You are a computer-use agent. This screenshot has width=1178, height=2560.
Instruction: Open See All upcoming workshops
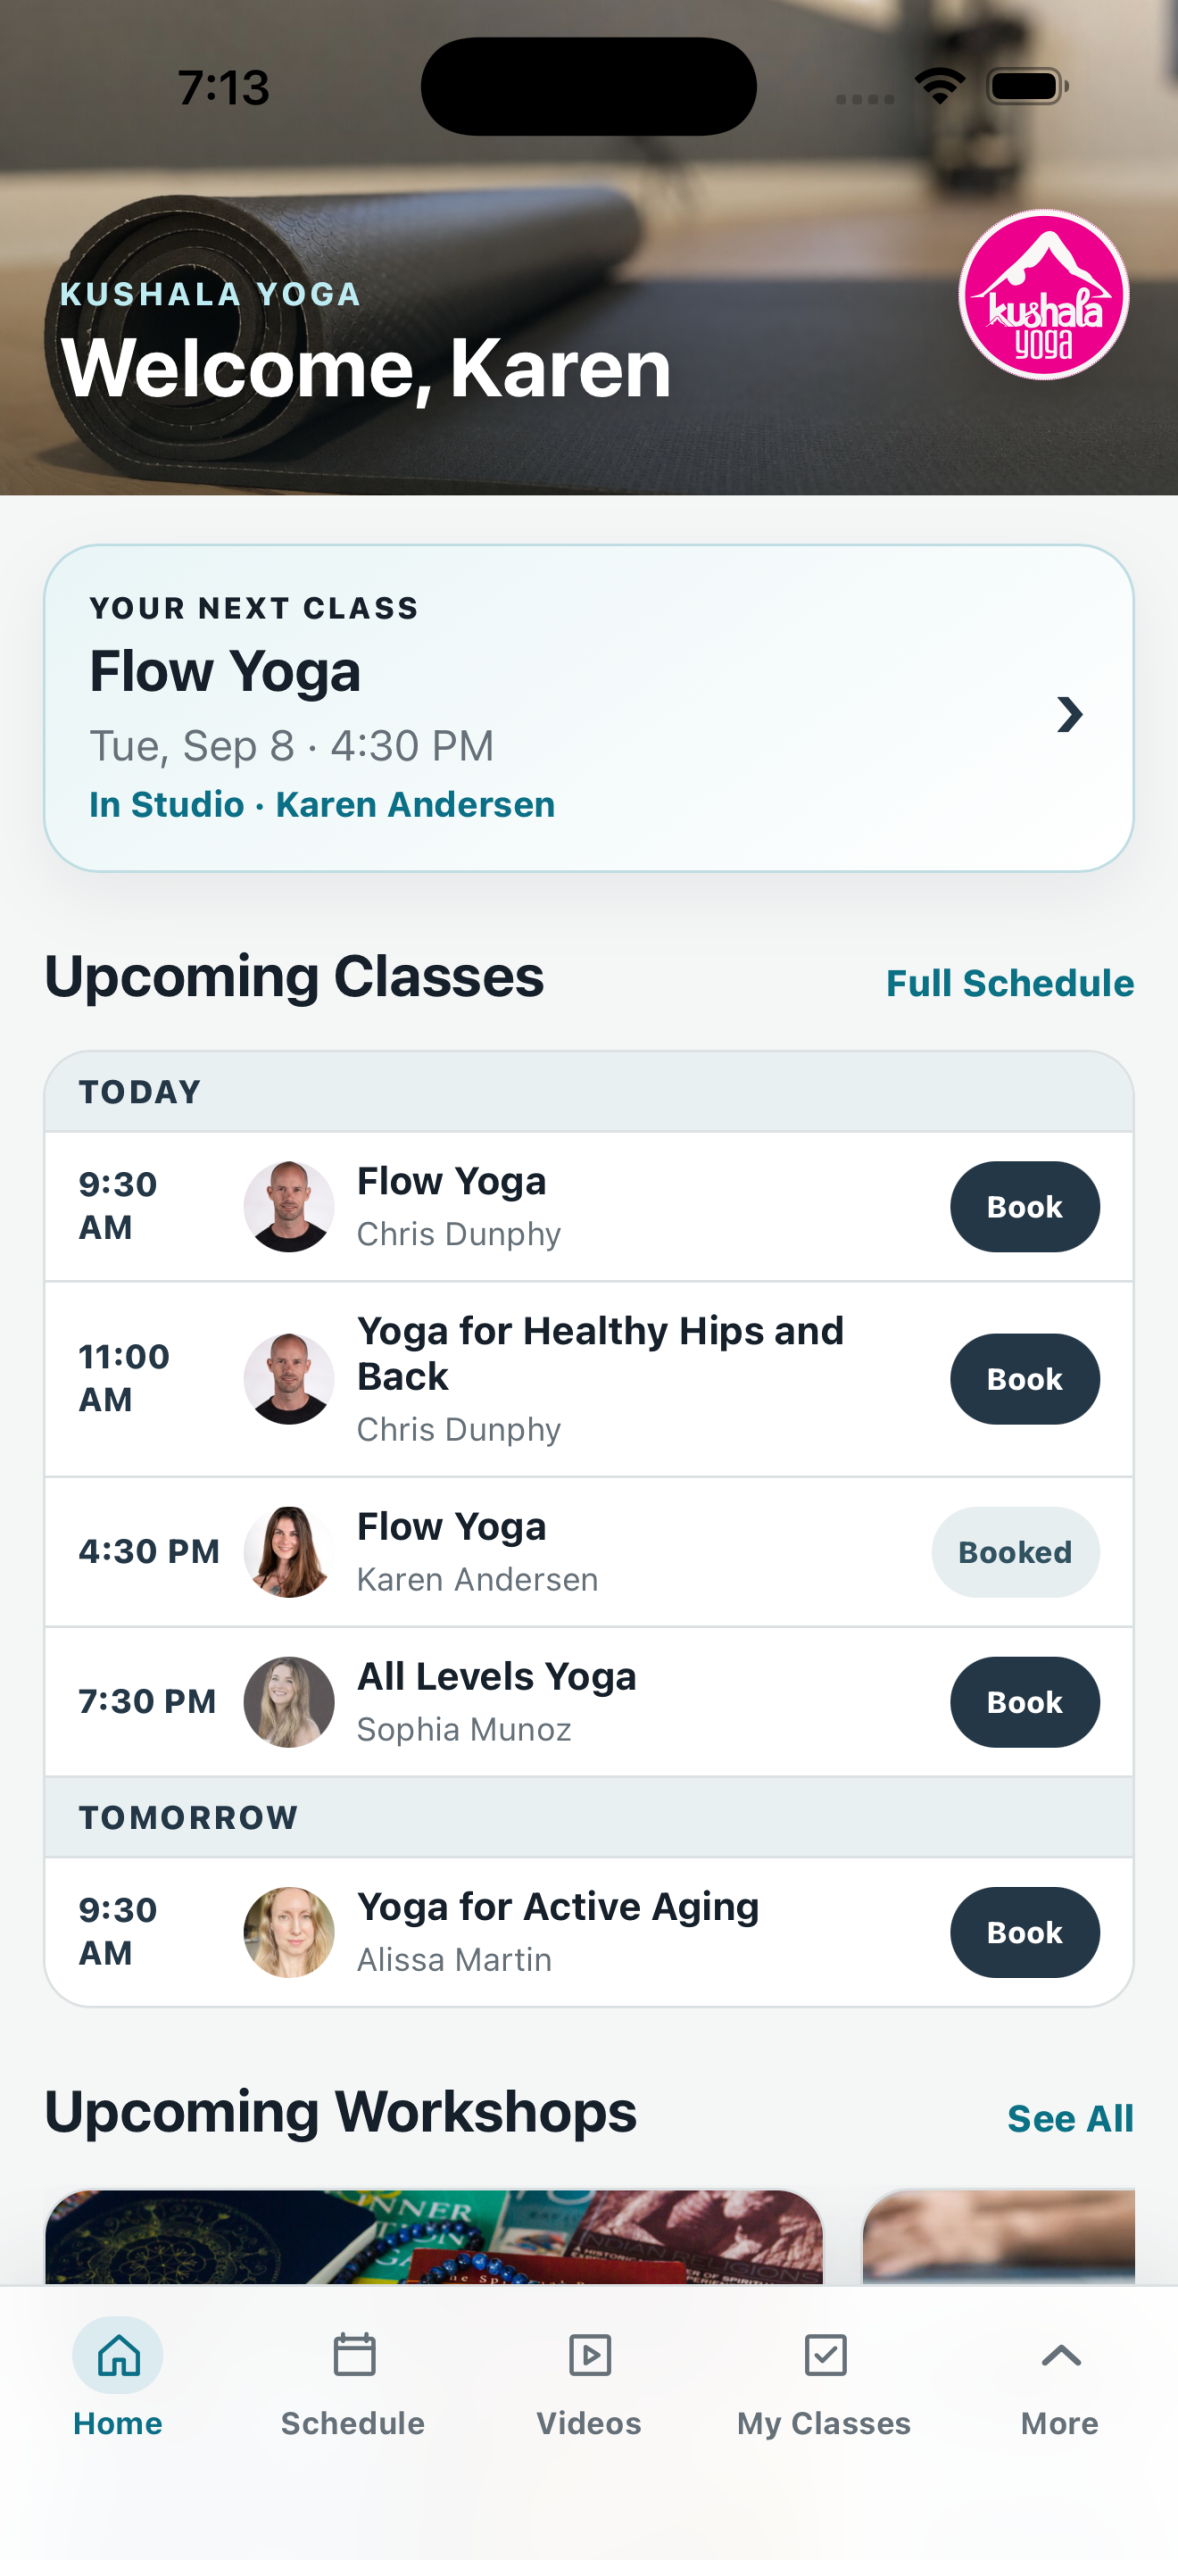pos(1070,2118)
